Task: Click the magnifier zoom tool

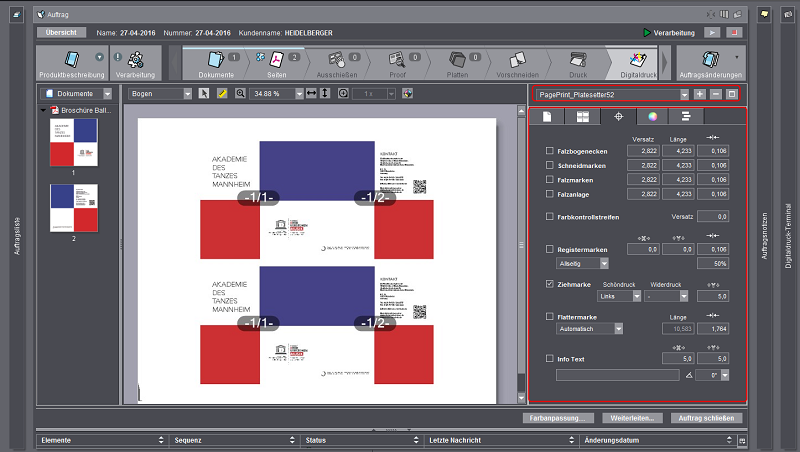Action: tap(240, 93)
